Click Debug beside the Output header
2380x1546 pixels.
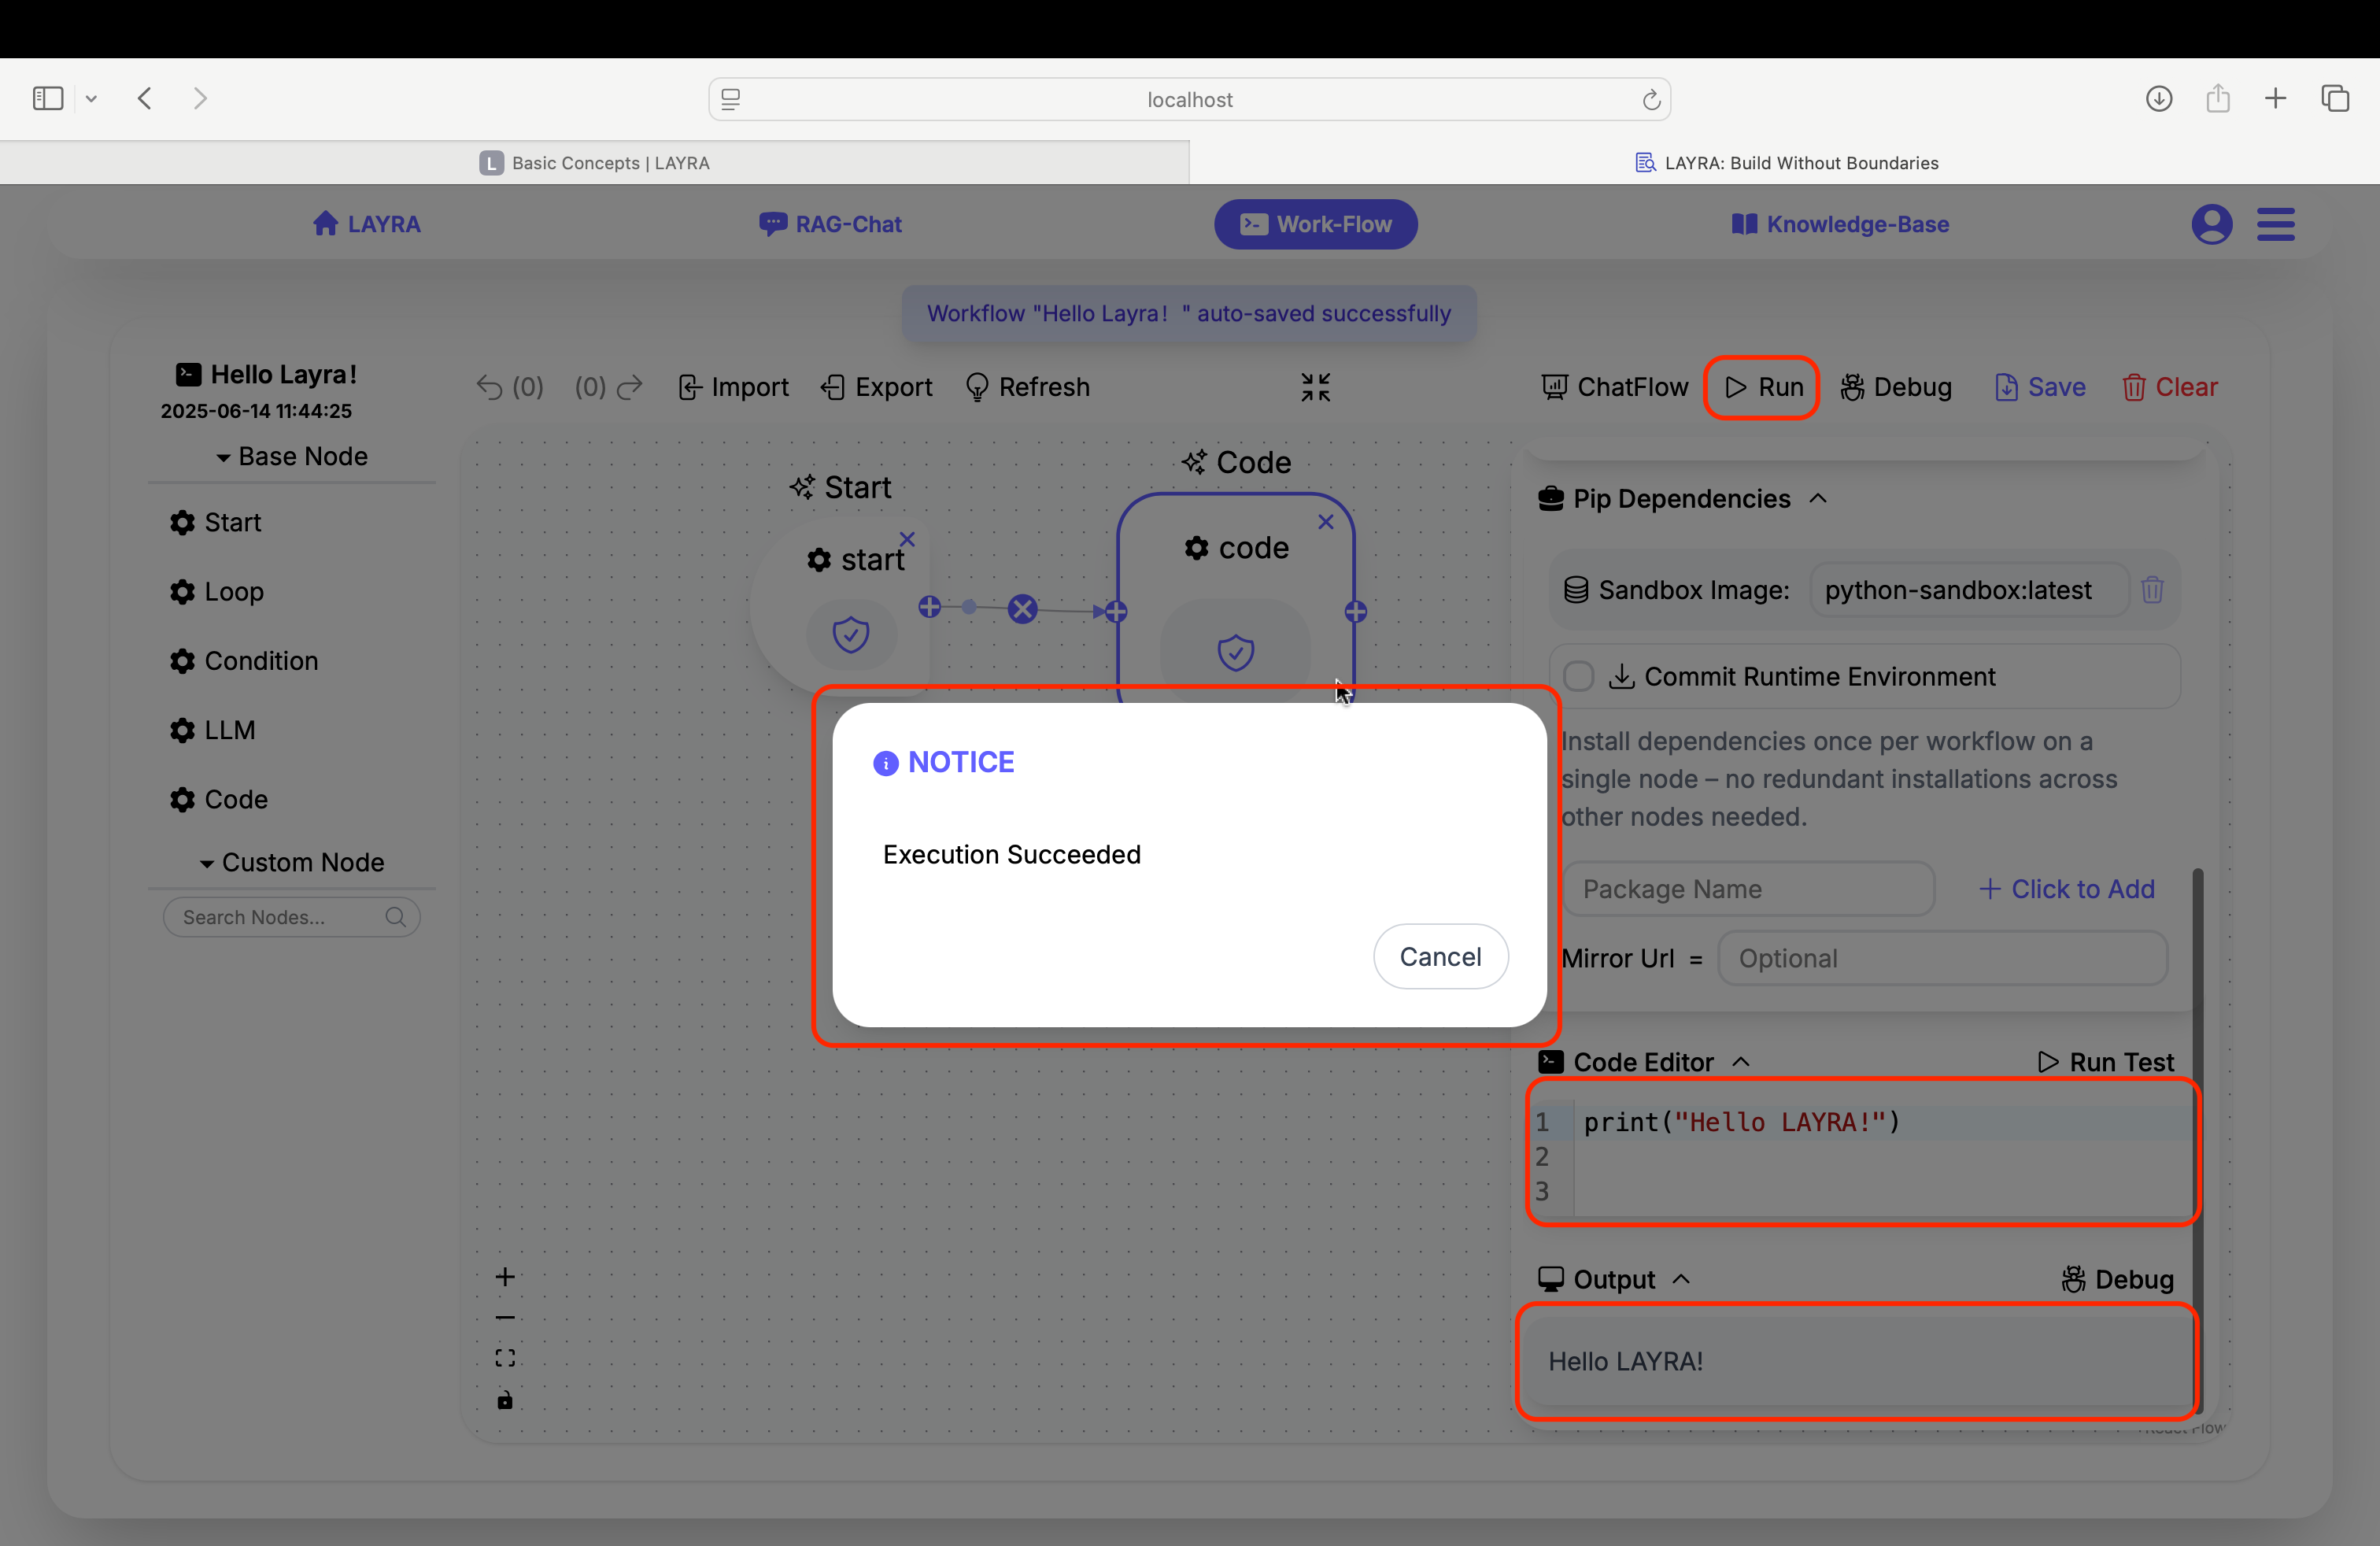[x=2117, y=1279]
